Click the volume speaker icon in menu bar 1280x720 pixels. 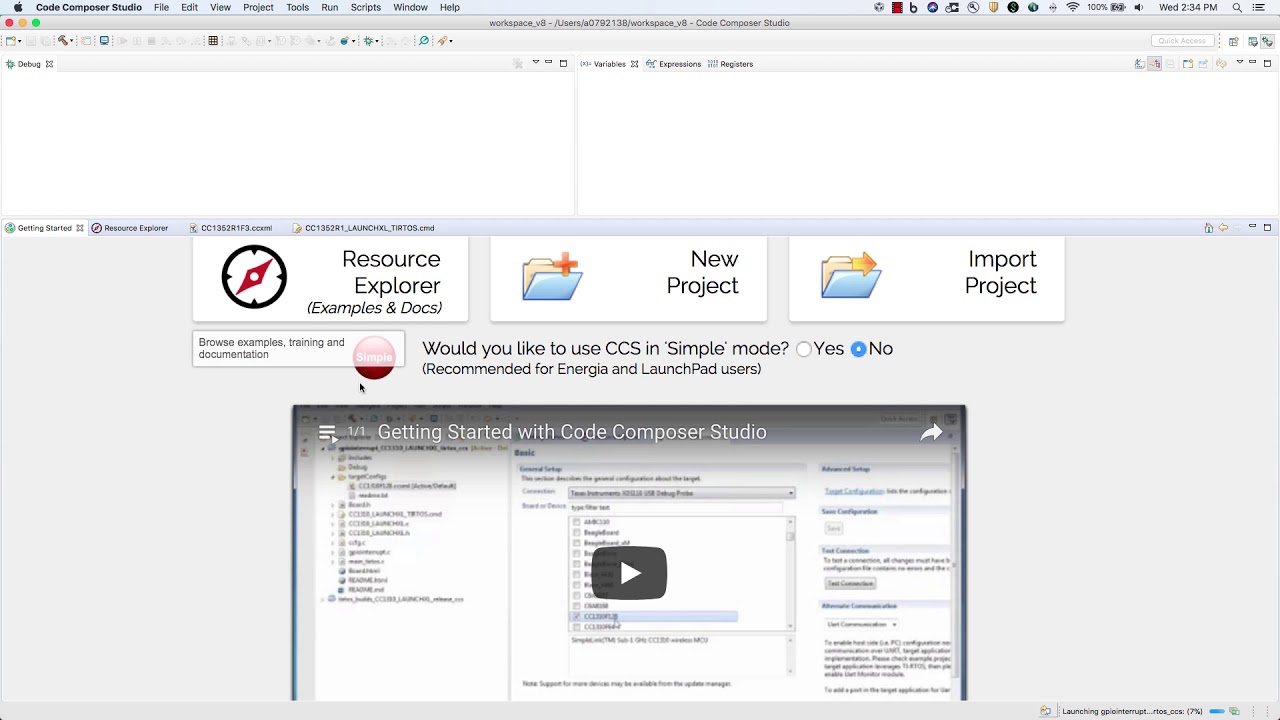coord(1138,7)
